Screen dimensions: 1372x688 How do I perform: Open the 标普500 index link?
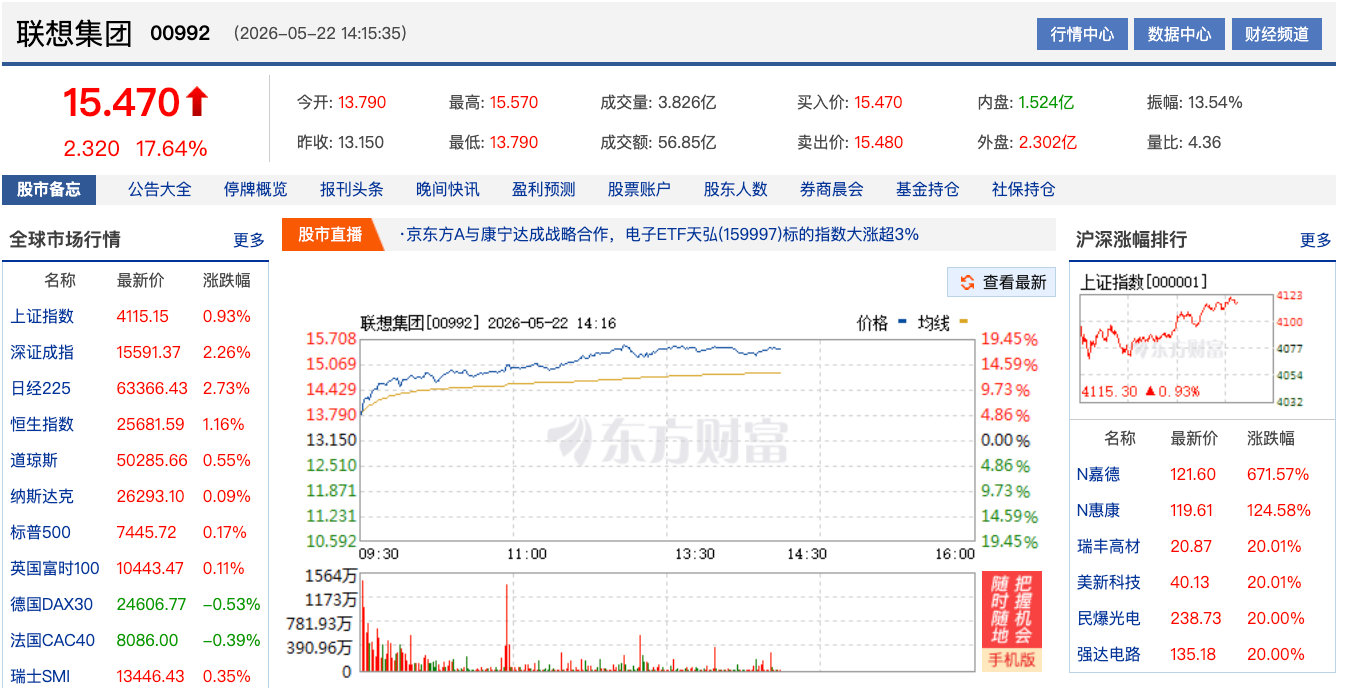pos(41,532)
